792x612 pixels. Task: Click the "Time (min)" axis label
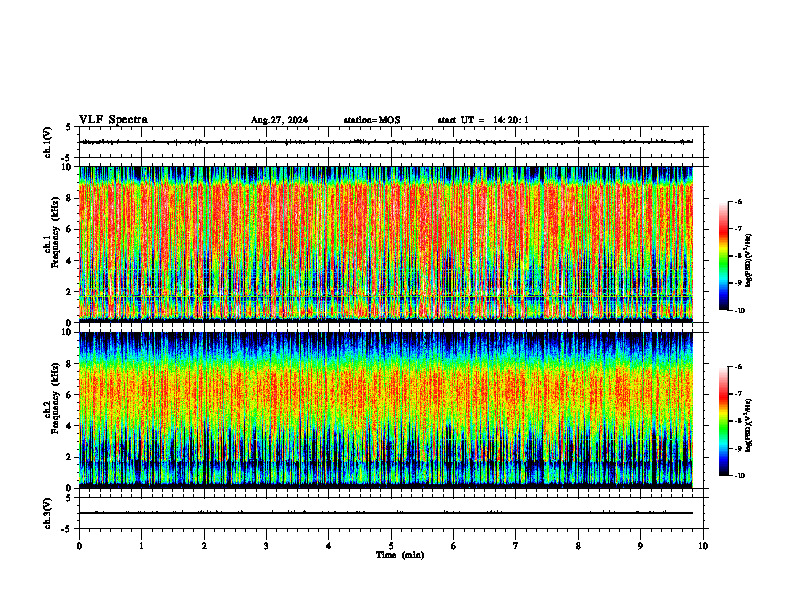(x=400, y=555)
